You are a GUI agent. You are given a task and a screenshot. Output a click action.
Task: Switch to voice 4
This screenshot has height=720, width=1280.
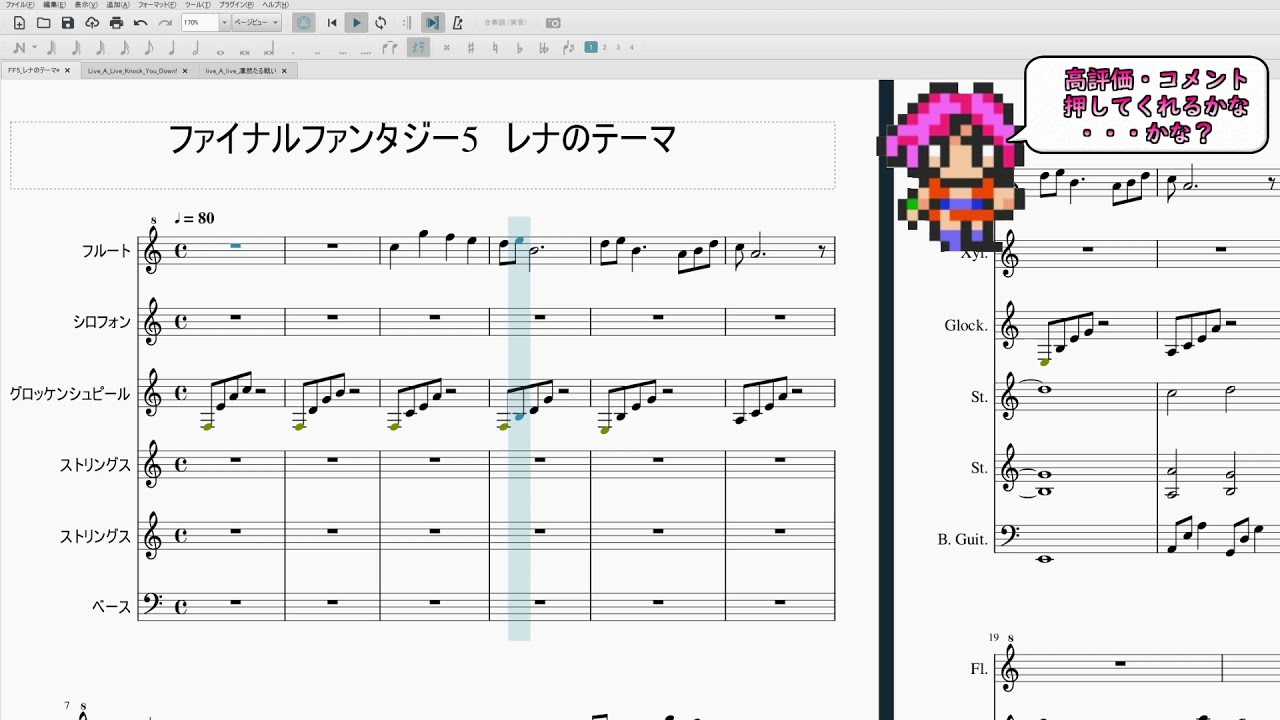[631, 47]
